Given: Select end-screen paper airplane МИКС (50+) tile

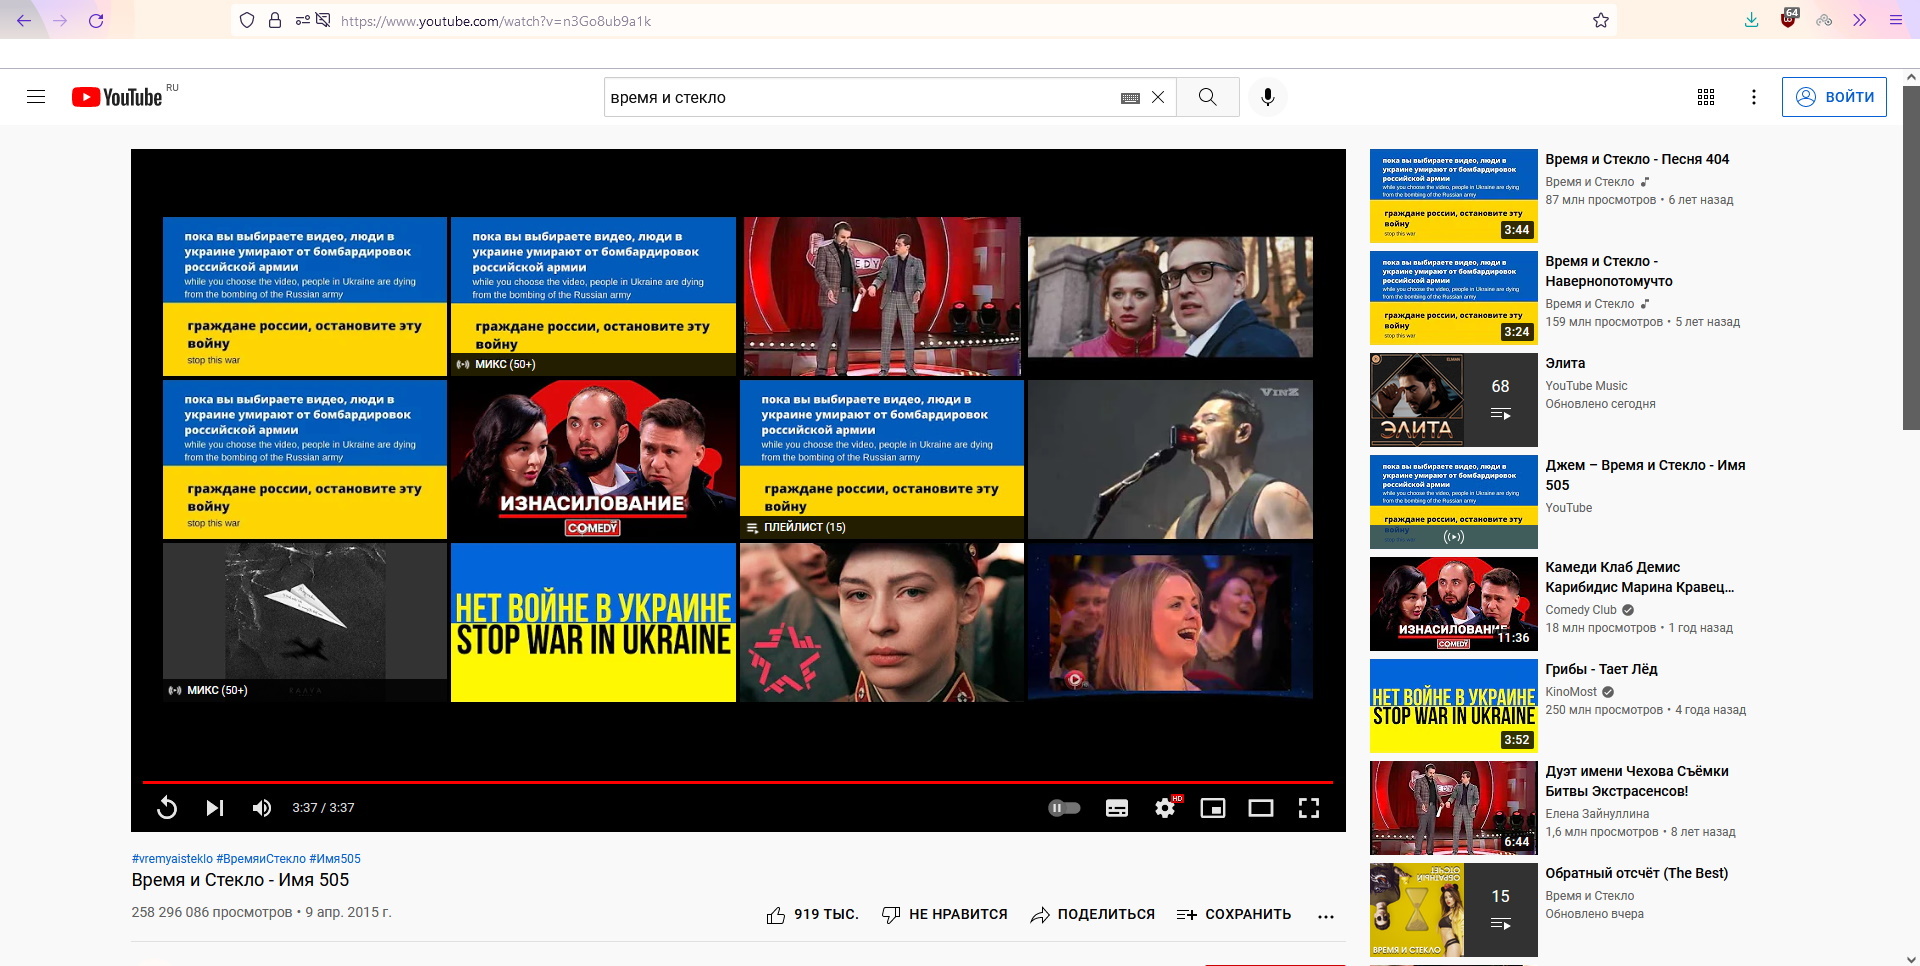Looking at the screenshot, I should pos(305,622).
